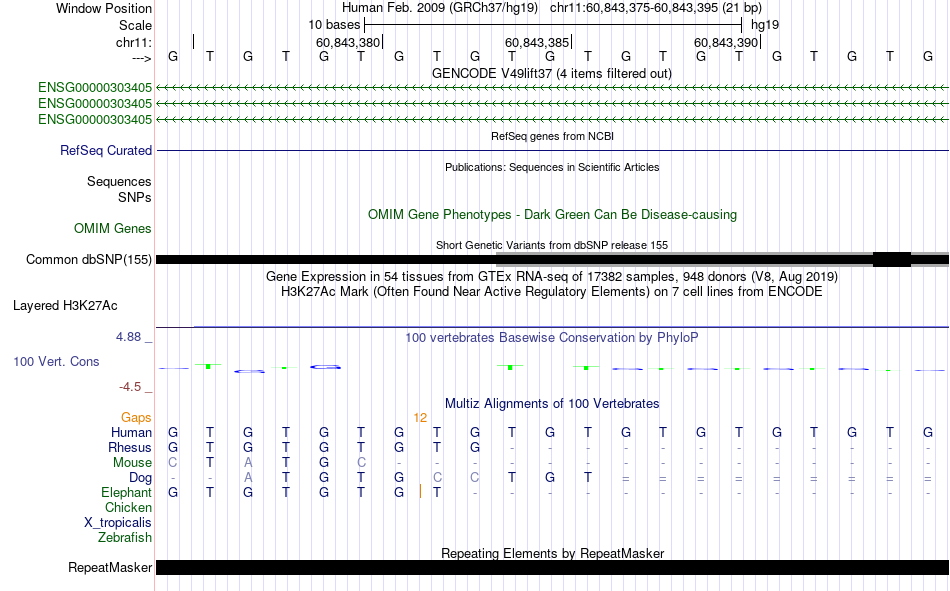Click the hg19 label next to scale bar
Viewport: 950px width, 591px height.
point(765,25)
